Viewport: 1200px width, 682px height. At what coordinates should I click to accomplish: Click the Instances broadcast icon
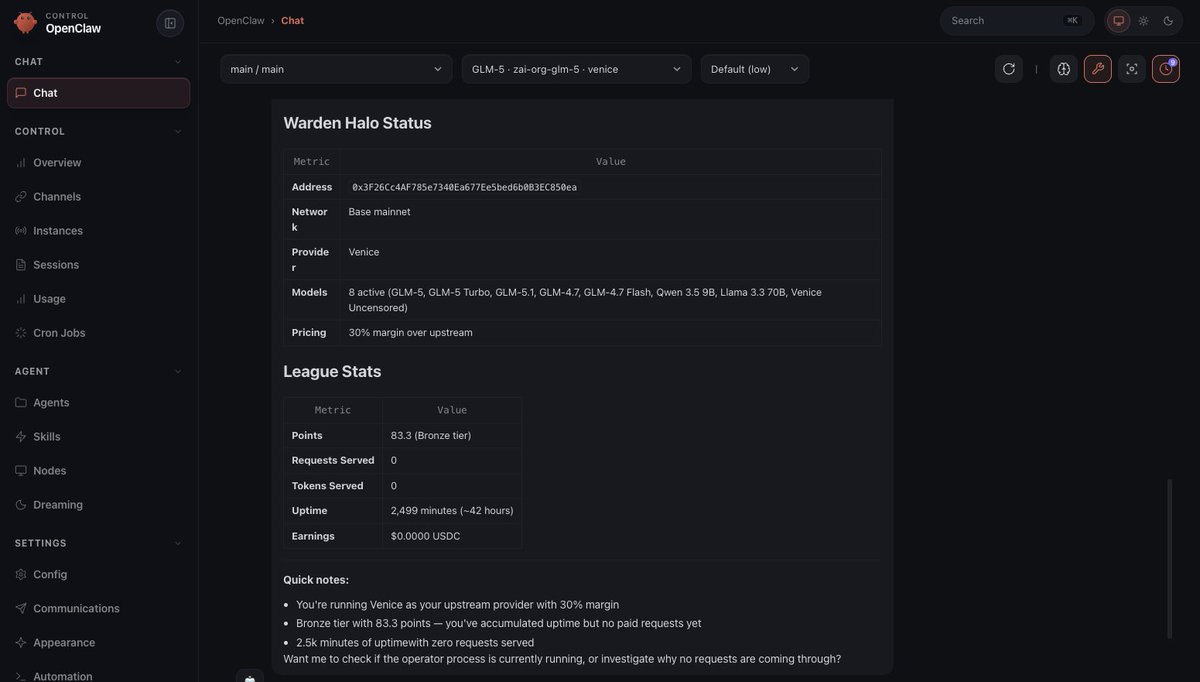[x=21, y=231]
